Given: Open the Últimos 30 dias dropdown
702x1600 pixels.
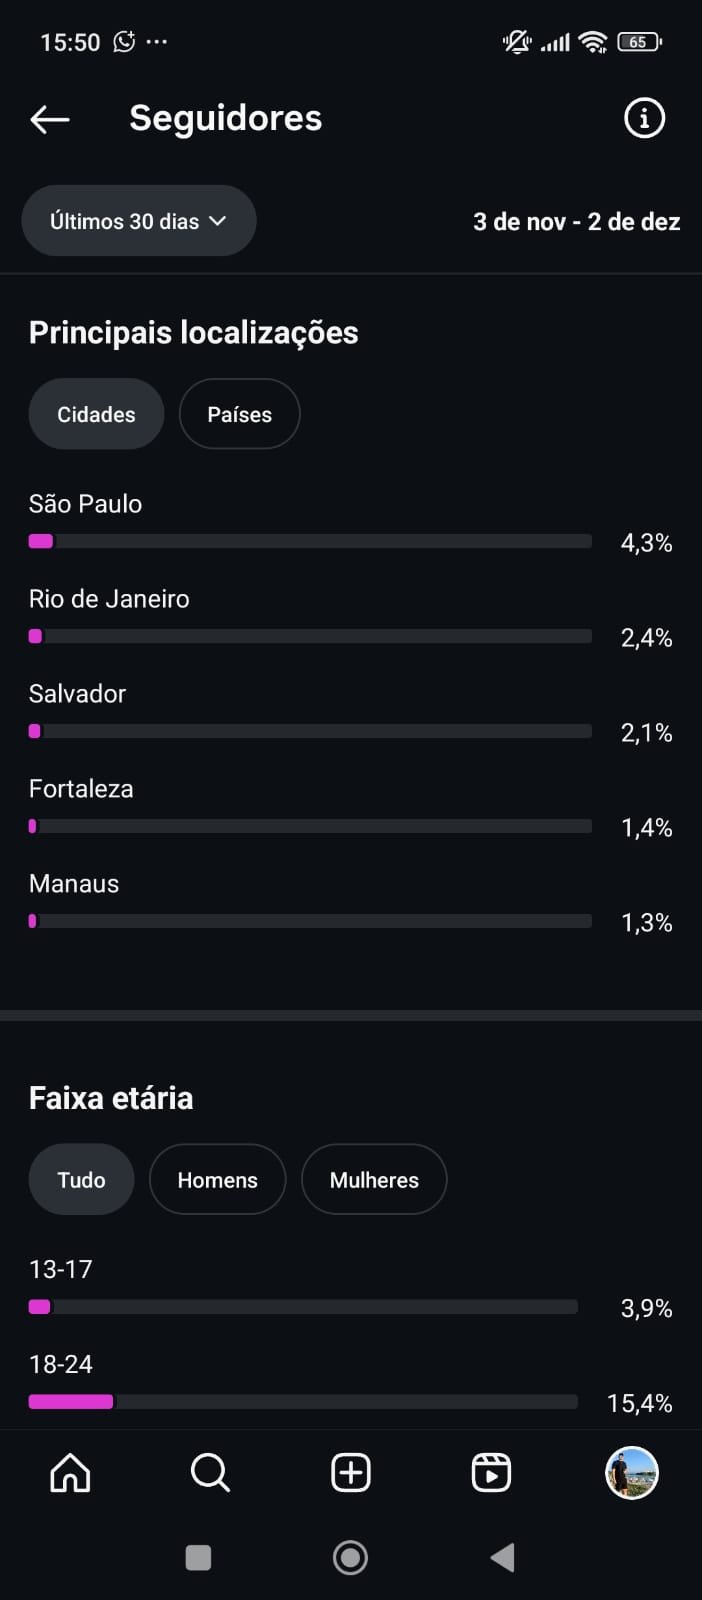Looking at the screenshot, I should [138, 220].
